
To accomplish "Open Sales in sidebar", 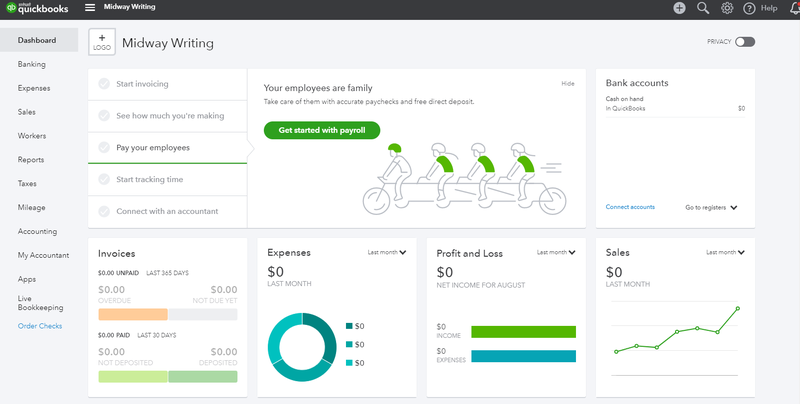I will [27, 112].
